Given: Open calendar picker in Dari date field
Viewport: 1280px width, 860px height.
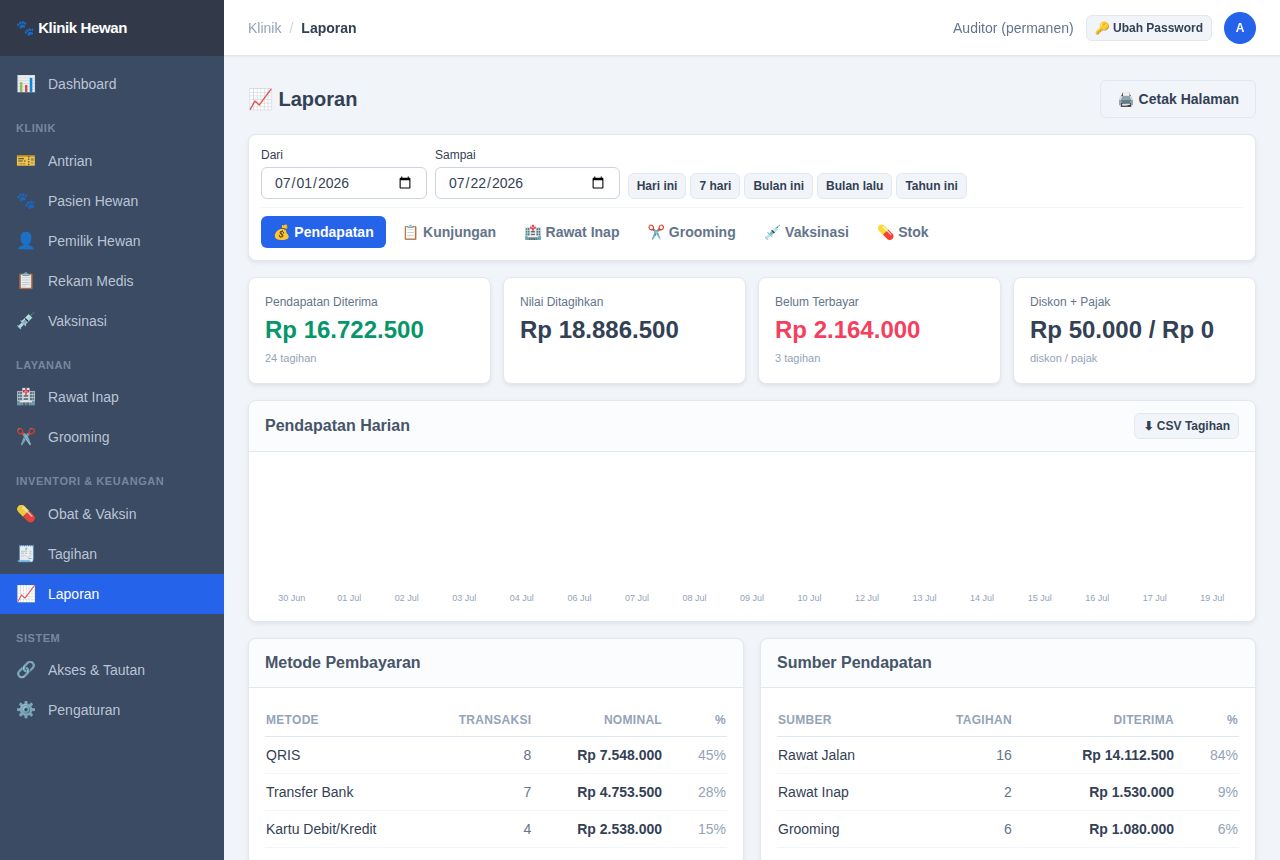Looking at the screenshot, I should (x=405, y=183).
